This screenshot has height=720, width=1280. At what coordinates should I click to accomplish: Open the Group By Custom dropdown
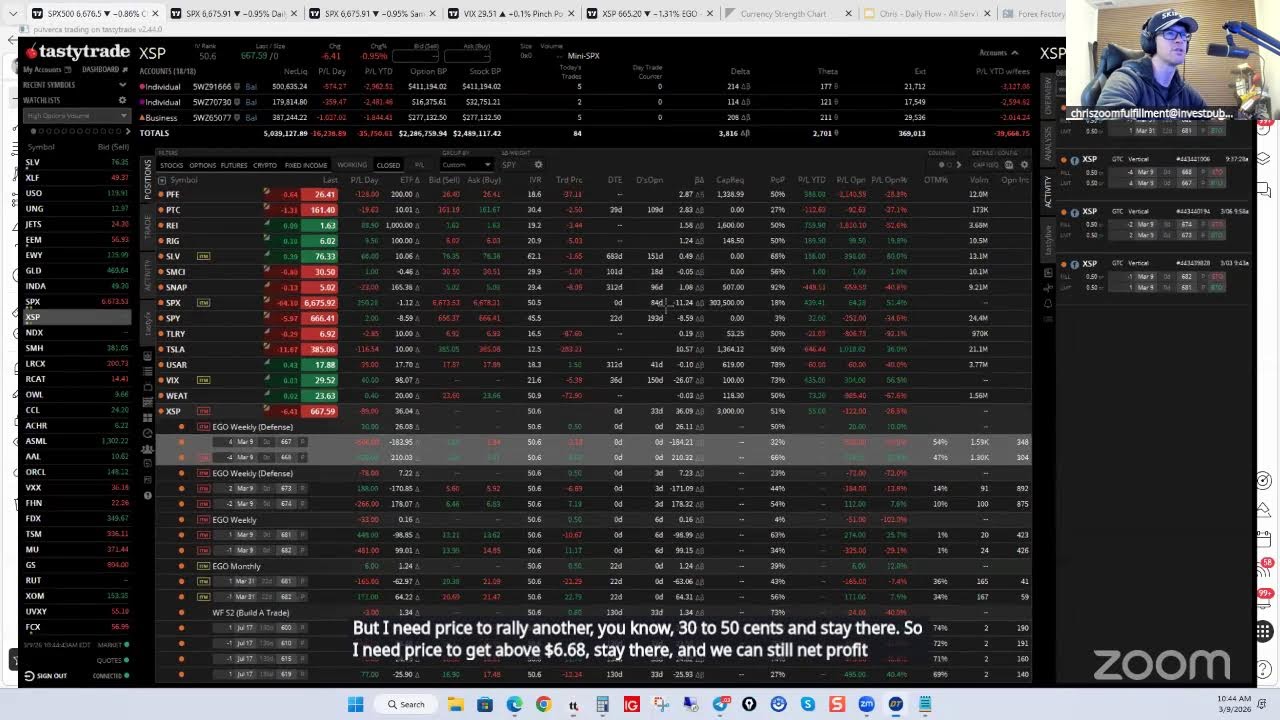tap(465, 165)
